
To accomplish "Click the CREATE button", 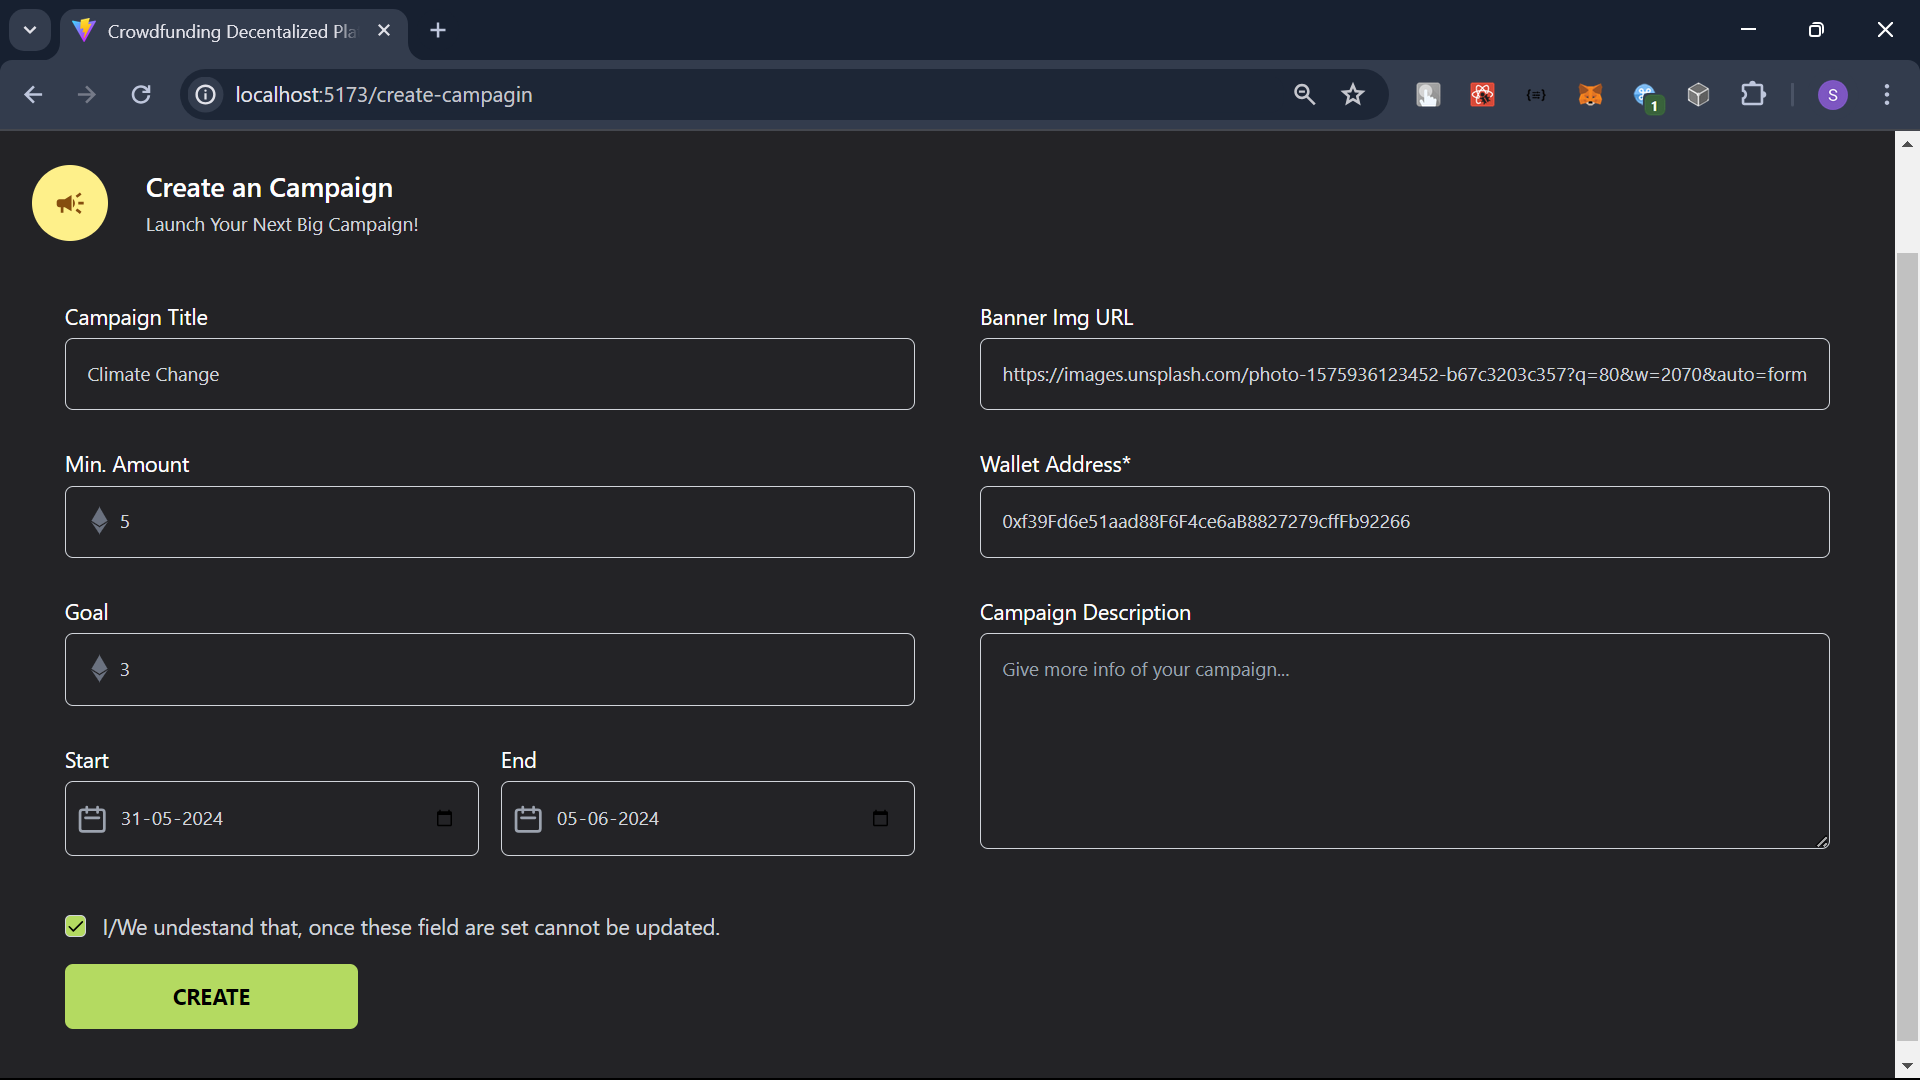I will (x=211, y=996).
